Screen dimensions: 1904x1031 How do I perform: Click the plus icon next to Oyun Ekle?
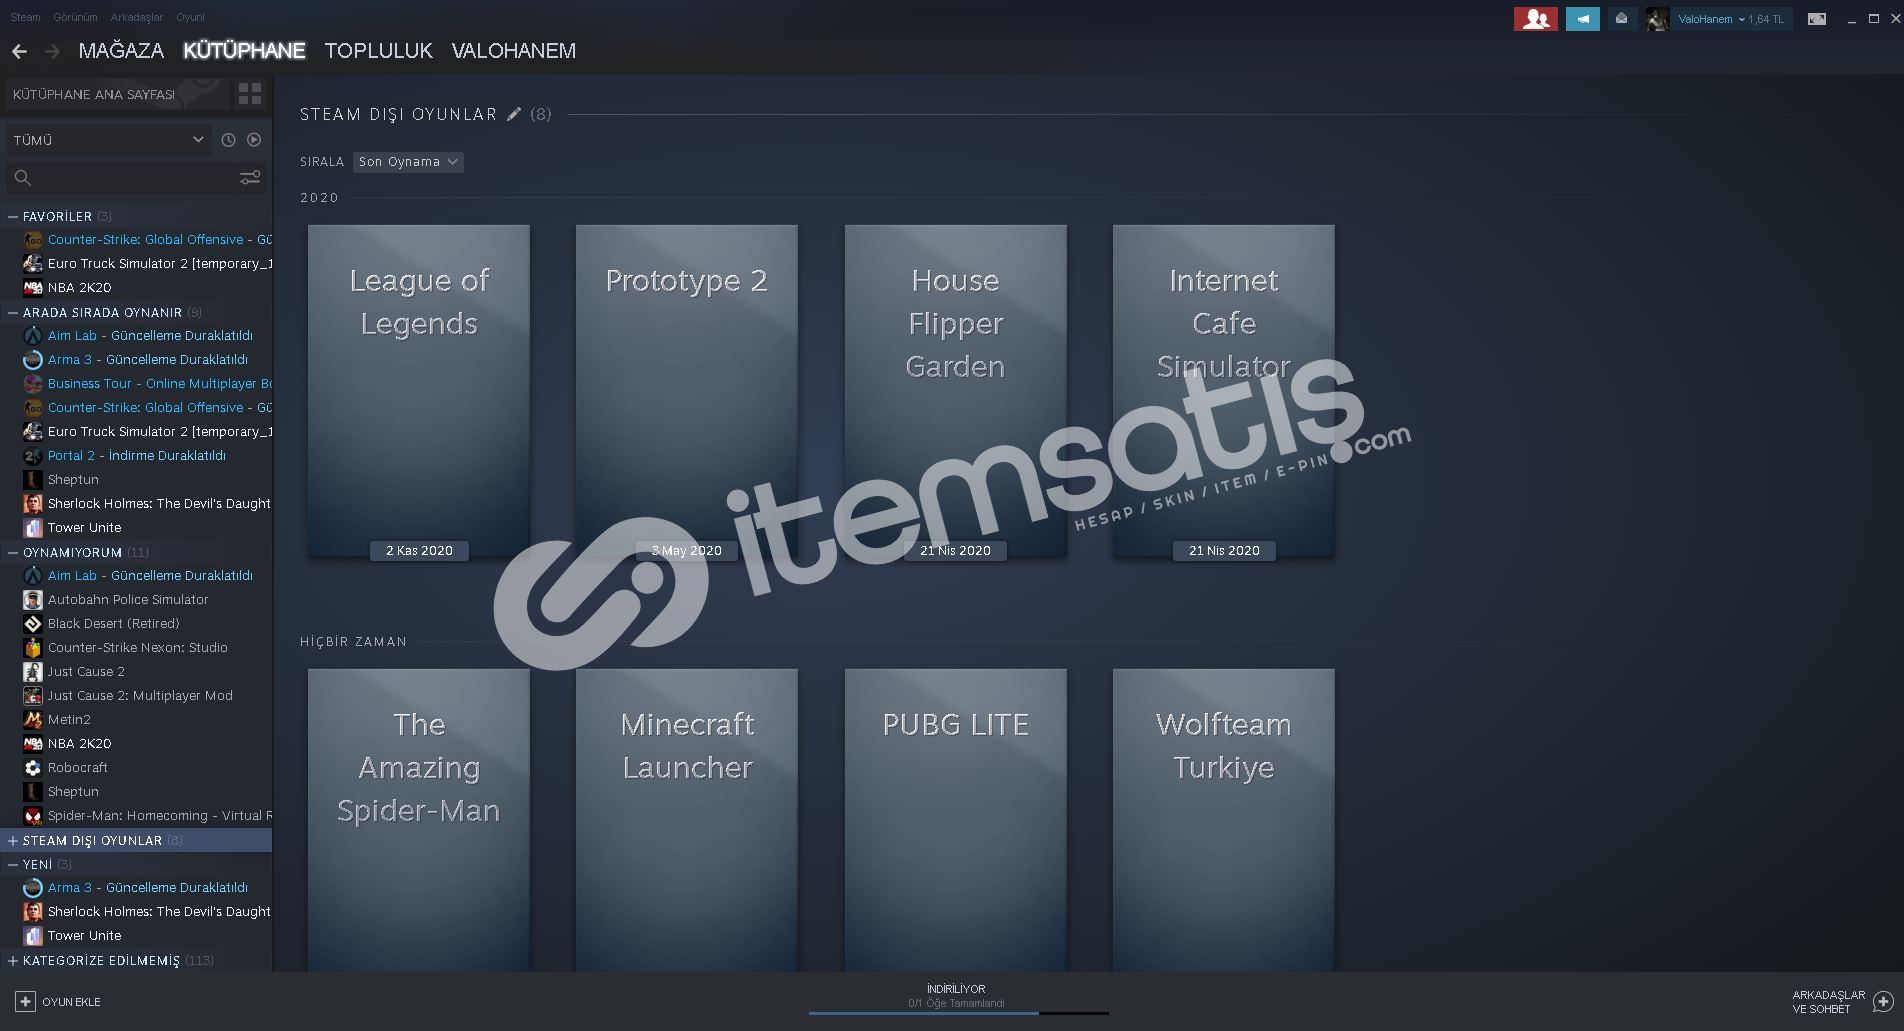pos(25,1001)
